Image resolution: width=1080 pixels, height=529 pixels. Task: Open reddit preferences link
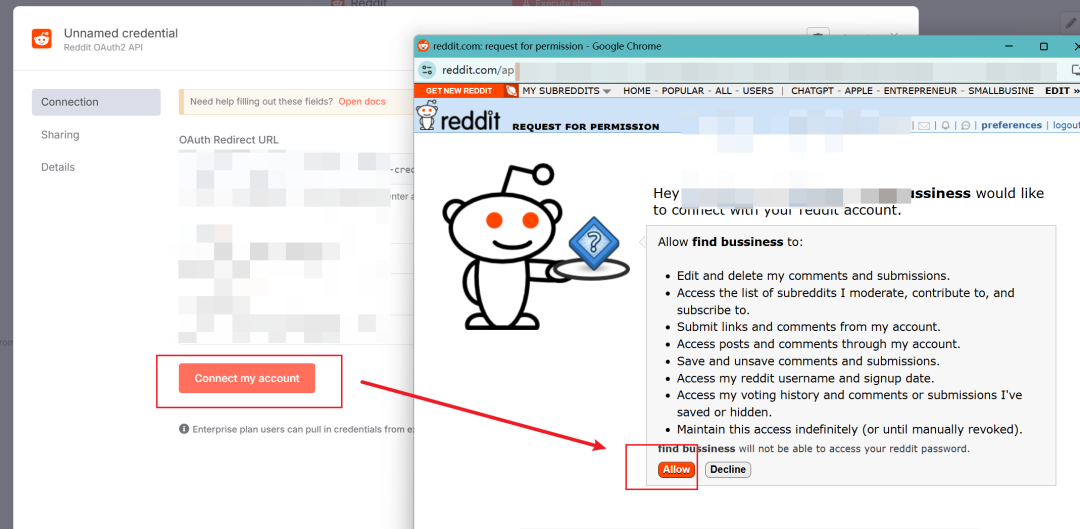tap(1011, 125)
